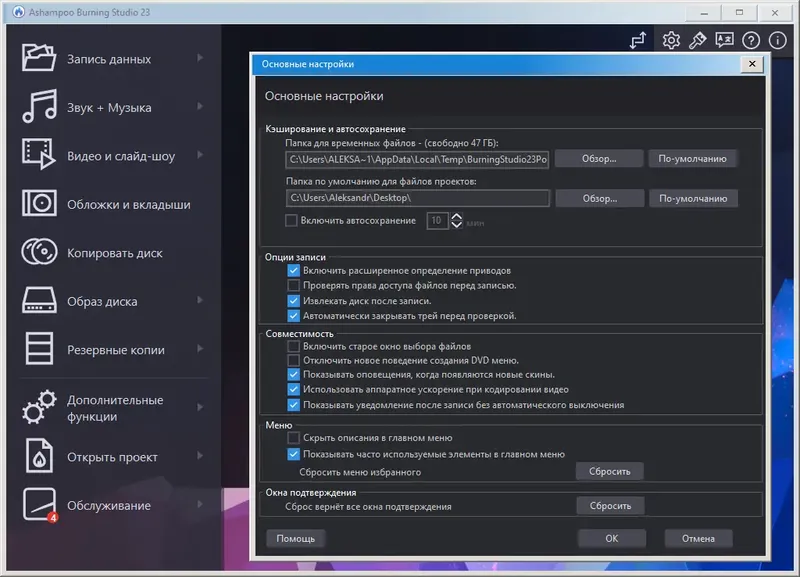Click Сбросить for confirmation windows
The image size is (800, 577).
click(x=611, y=506)
